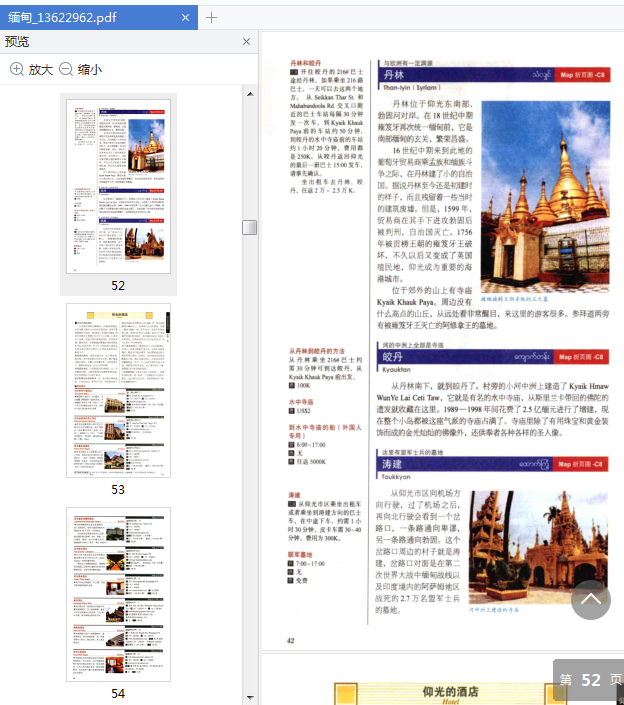Image resolution: width=624 pixels, height=705 pixels.
Task: Click the red Map label beside 丹林
Action: pyautogui.click(x=583, y=75)
